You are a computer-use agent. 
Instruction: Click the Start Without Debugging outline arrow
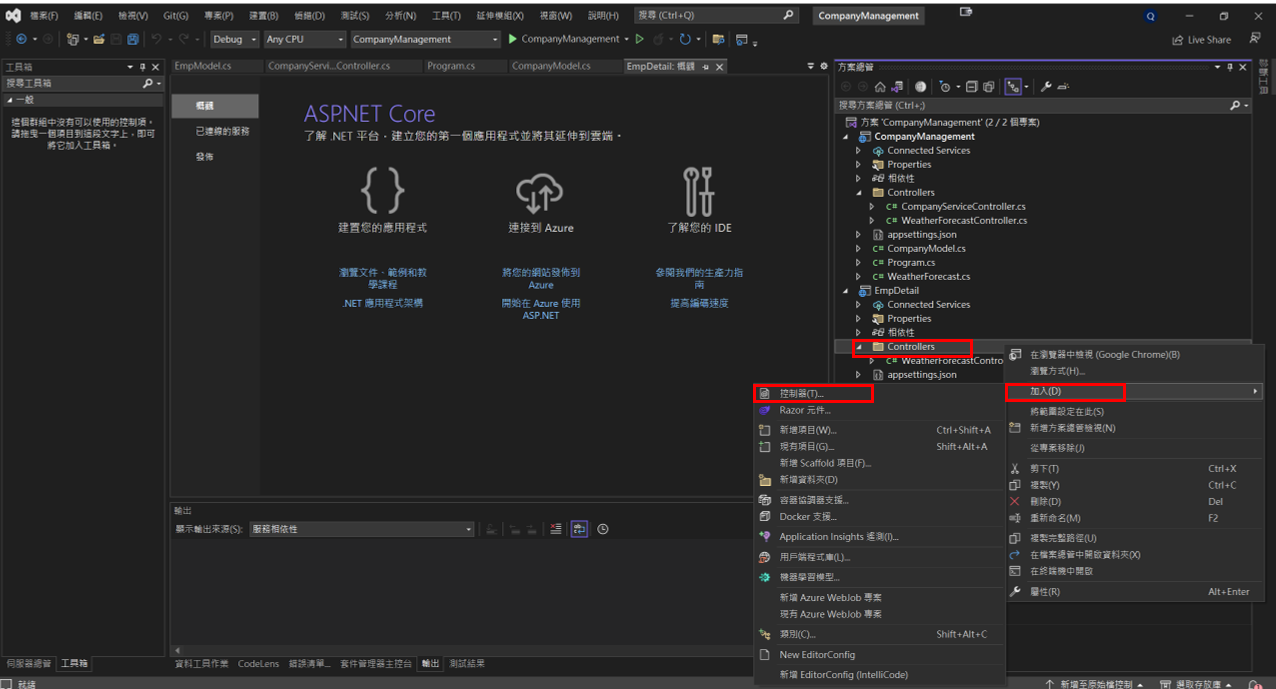point(639,39)
